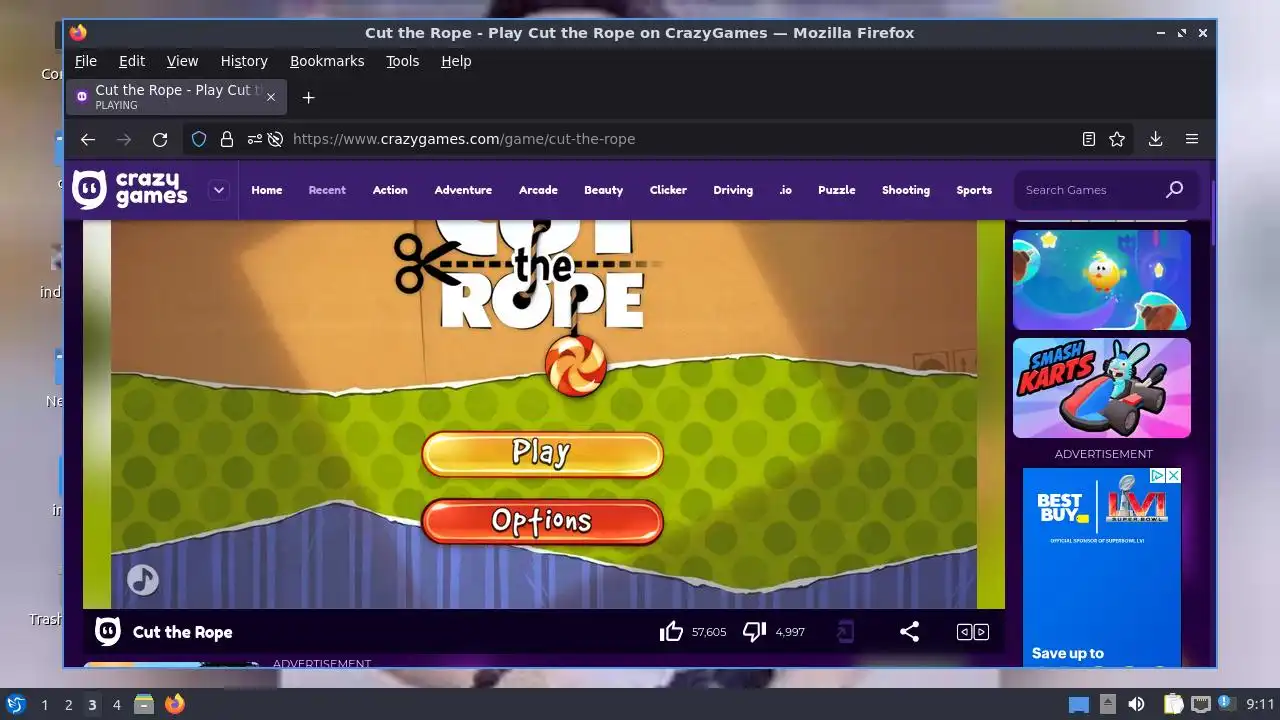Go to the Home category
This screenshot has height=720, width=1280.
267,190
